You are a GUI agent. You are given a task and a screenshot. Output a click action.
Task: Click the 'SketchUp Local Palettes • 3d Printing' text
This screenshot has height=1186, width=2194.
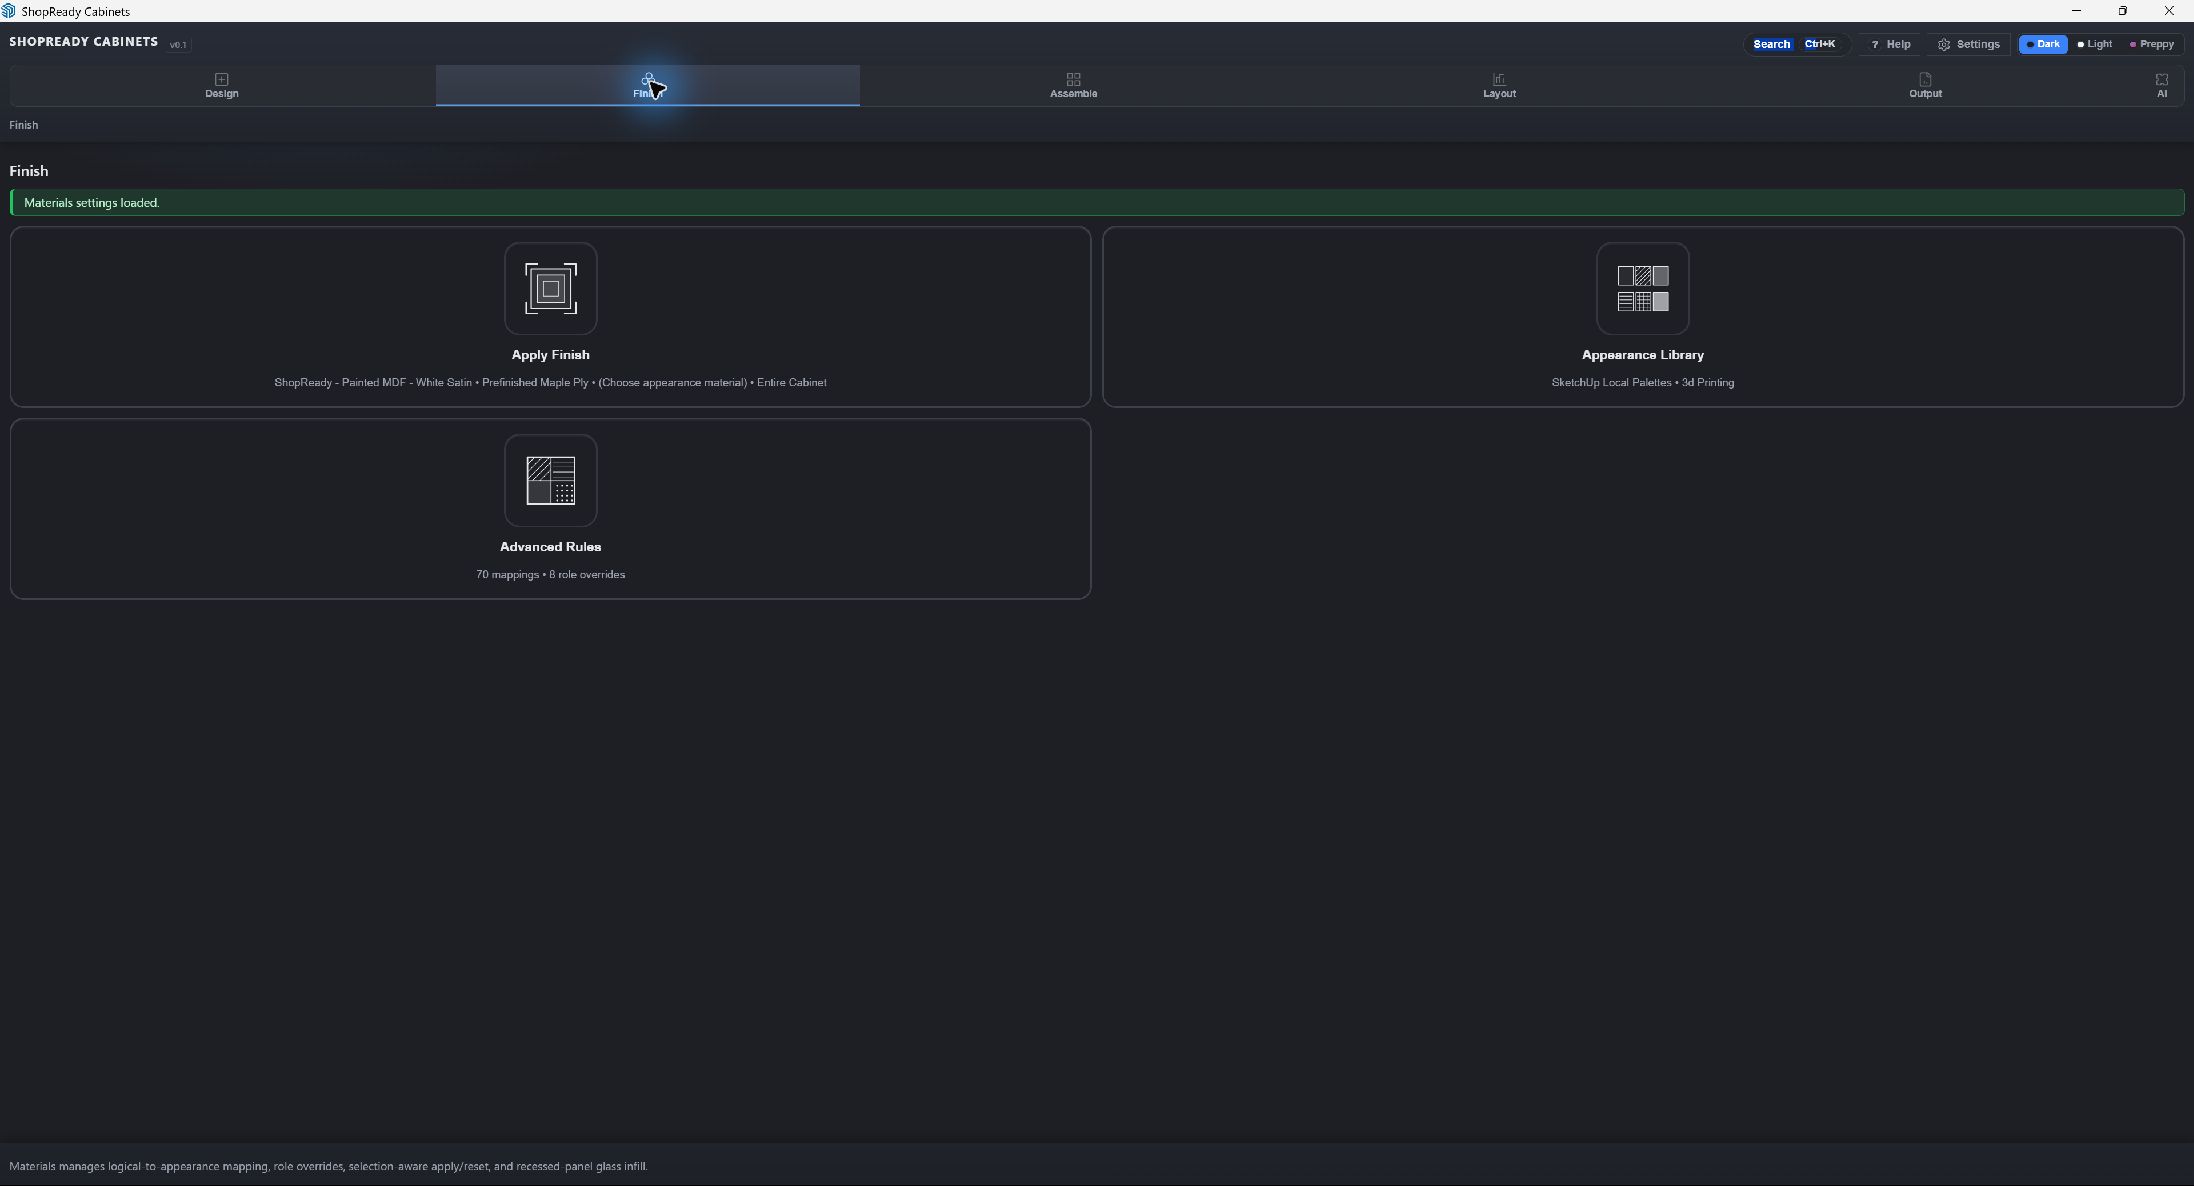click(x=1642, y=383)
